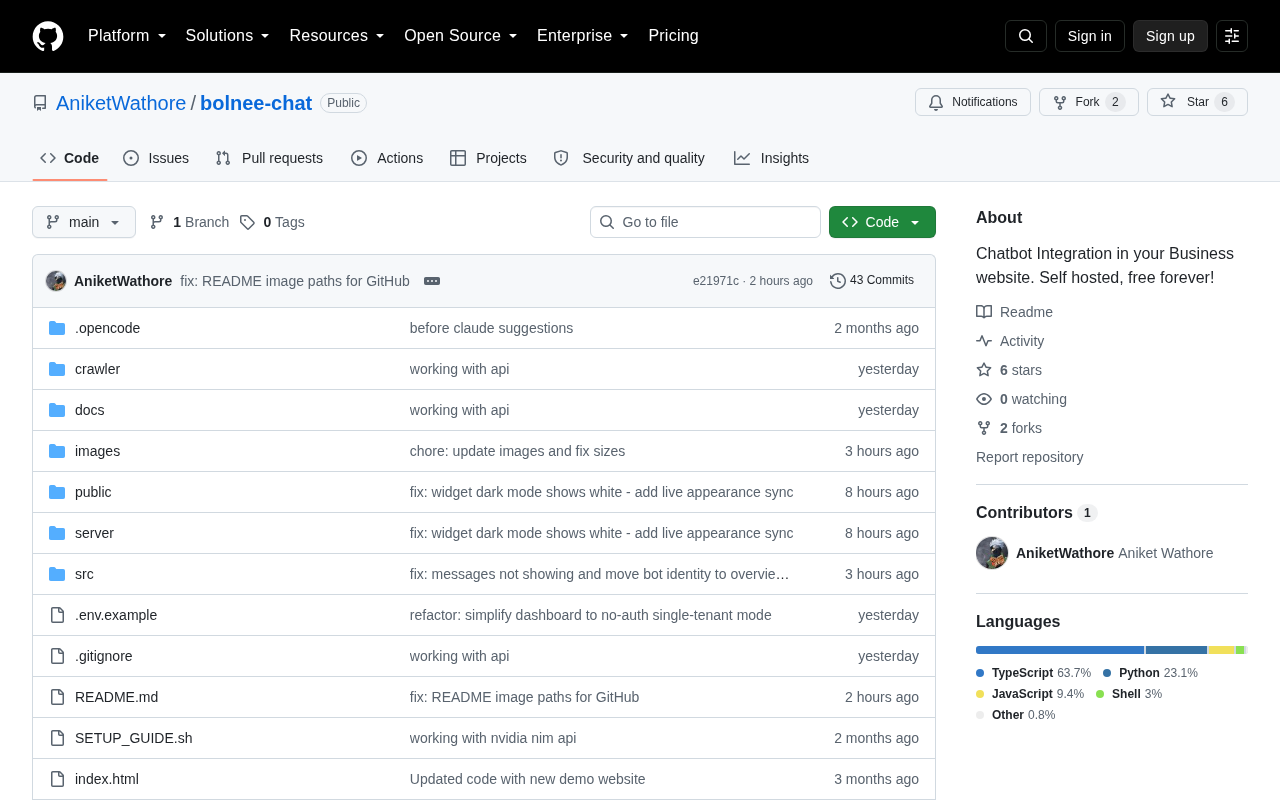Open the 1 Branch link
1280x800 pixels.
coord(189,222)
